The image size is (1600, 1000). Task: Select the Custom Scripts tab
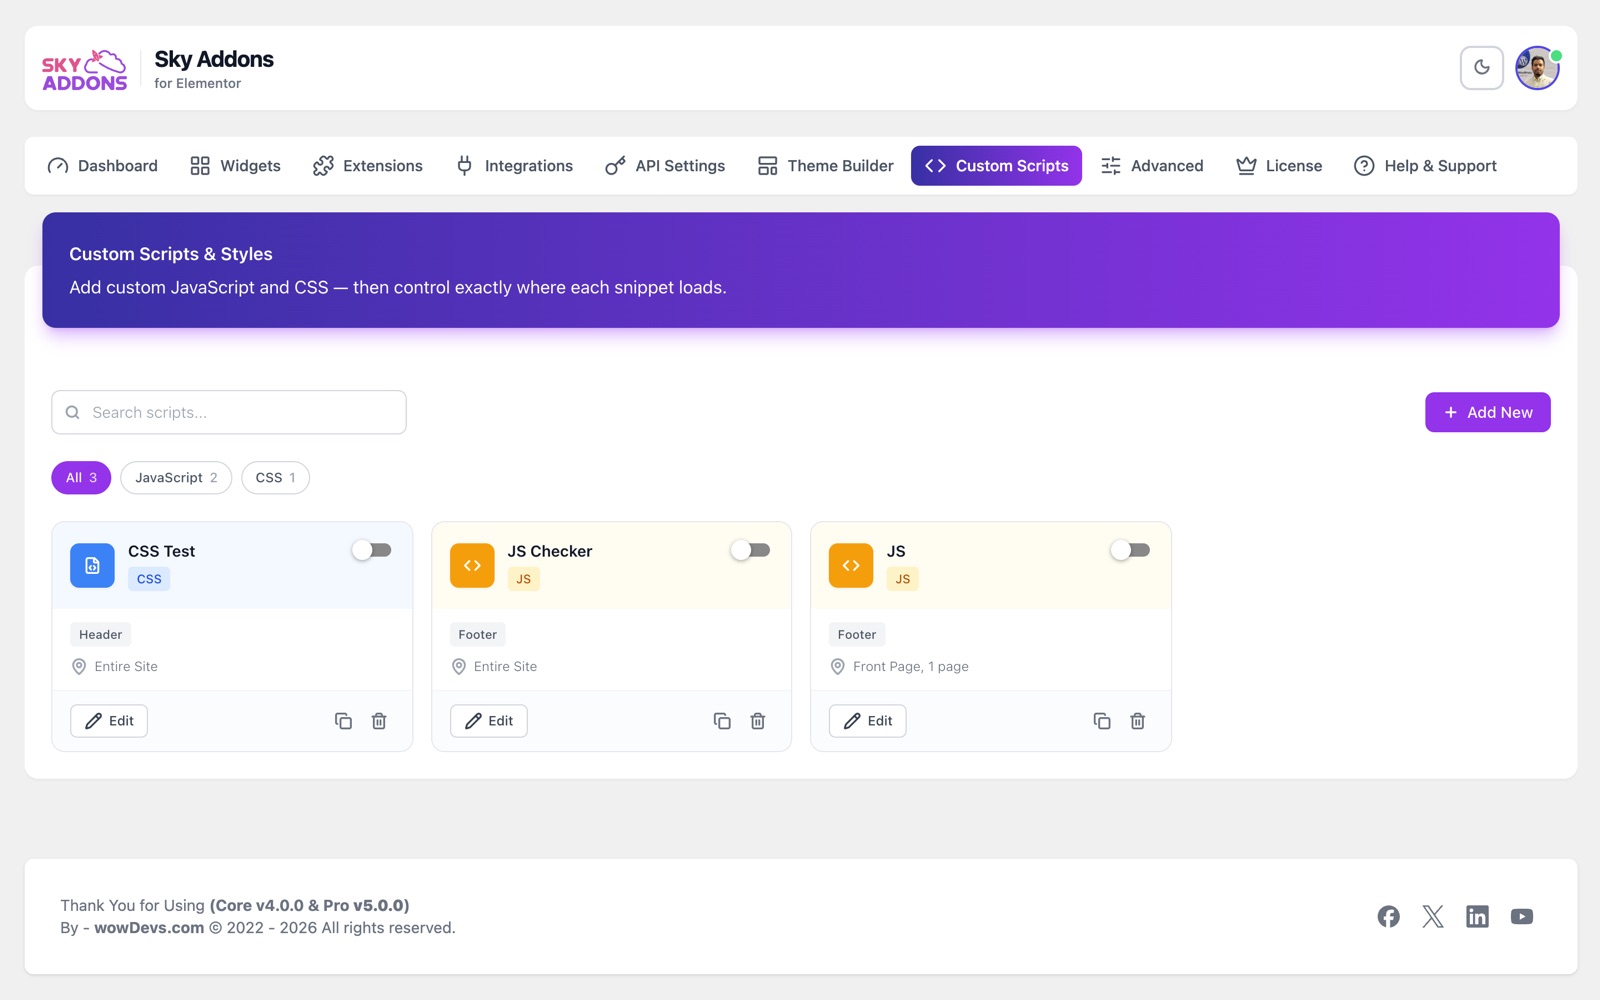coord(996,166)
